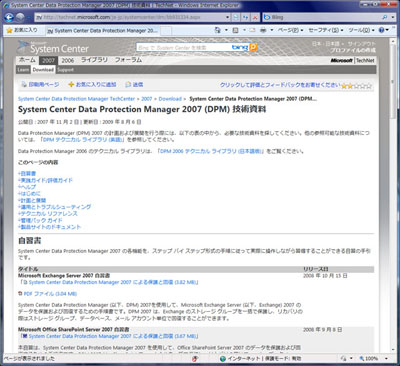Go back with the browser Back arrow
Image resolution: width=400 pixels, height=366 pixels.
click(x=9, y=17)
